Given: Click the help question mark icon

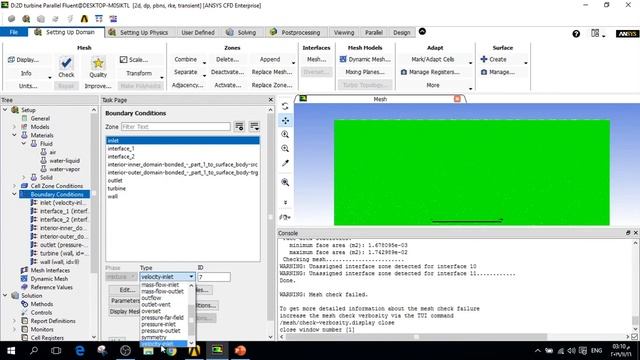Looking at the screenshot, I should 576,33.
